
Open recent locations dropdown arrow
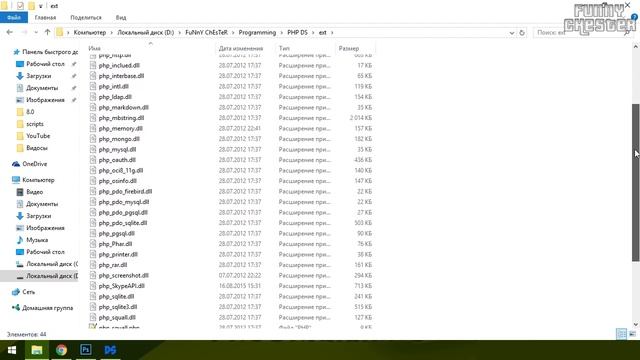coord(36,32)
